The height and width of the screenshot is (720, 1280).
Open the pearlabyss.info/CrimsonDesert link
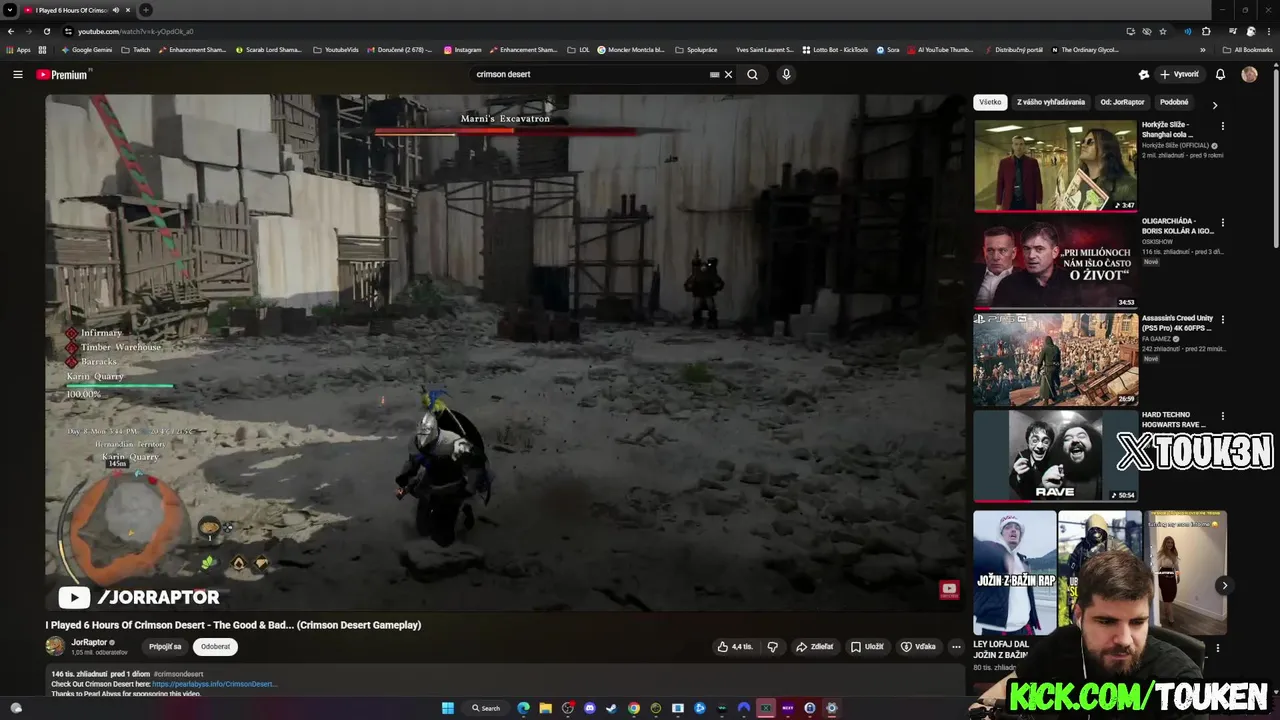pyautogui.click(x=215, y=684)
